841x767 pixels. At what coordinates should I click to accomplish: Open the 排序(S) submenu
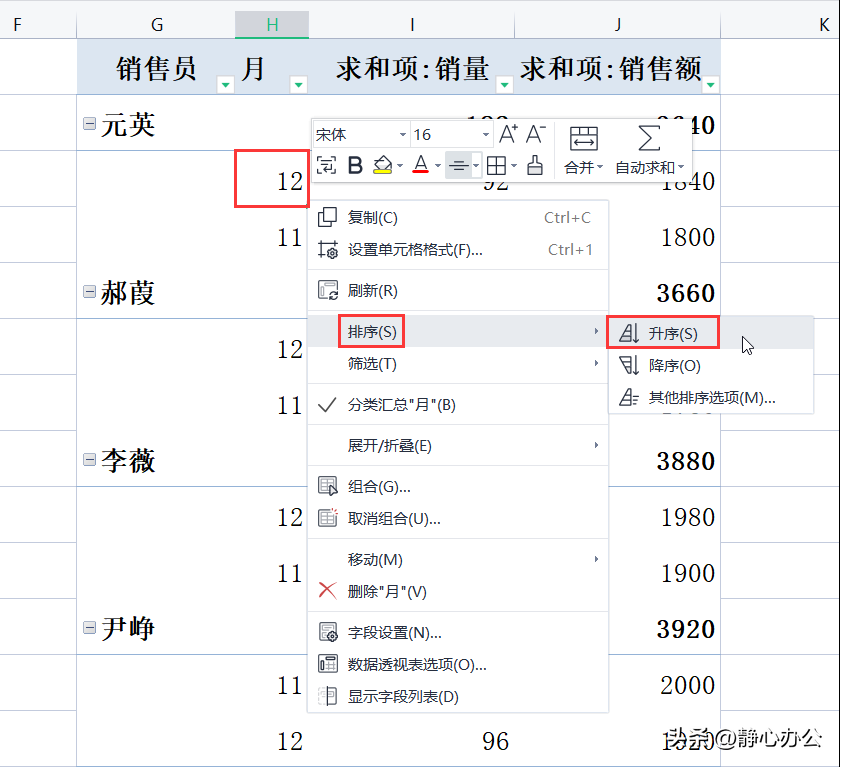click(x=458, y=331)
